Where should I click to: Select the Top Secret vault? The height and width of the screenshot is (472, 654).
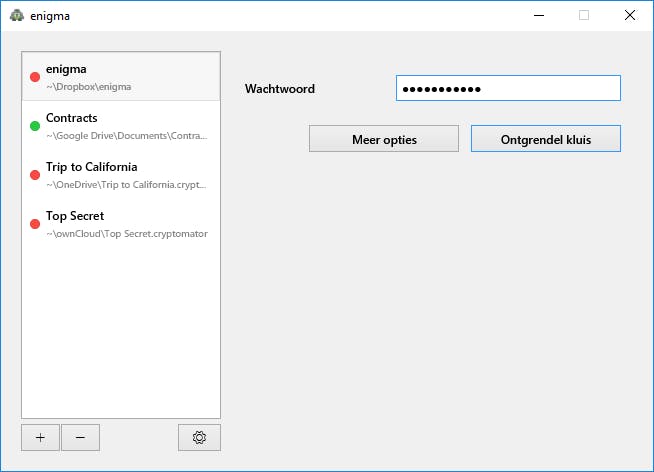[x=121, y=224]
